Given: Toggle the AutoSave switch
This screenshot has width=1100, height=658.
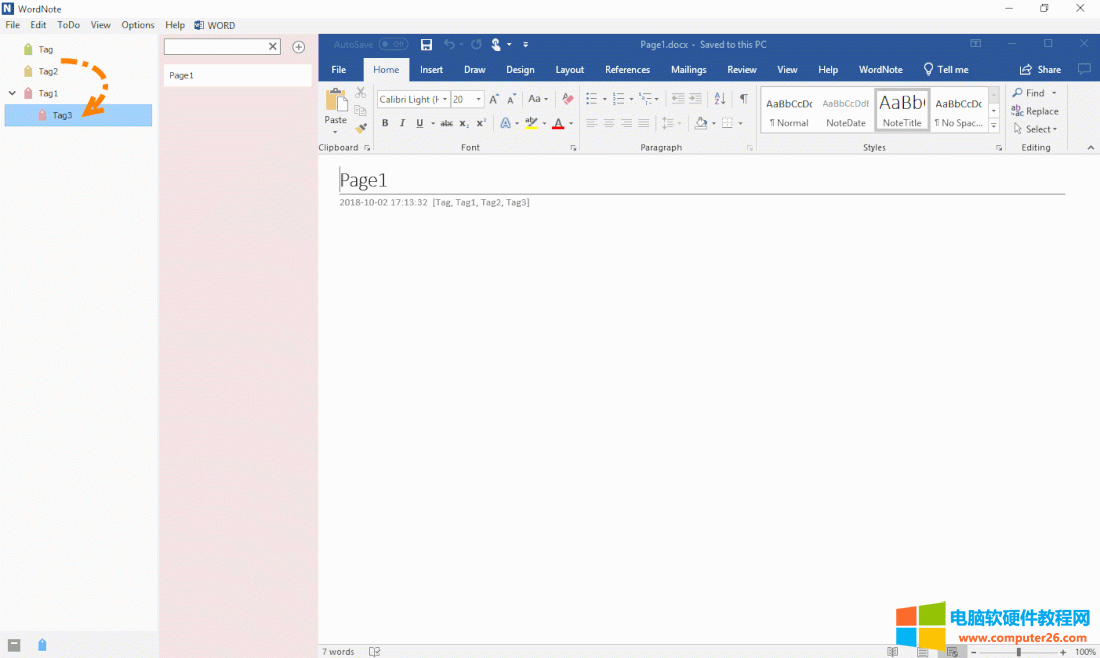Looking at the screenshot, I should point(393,44).
